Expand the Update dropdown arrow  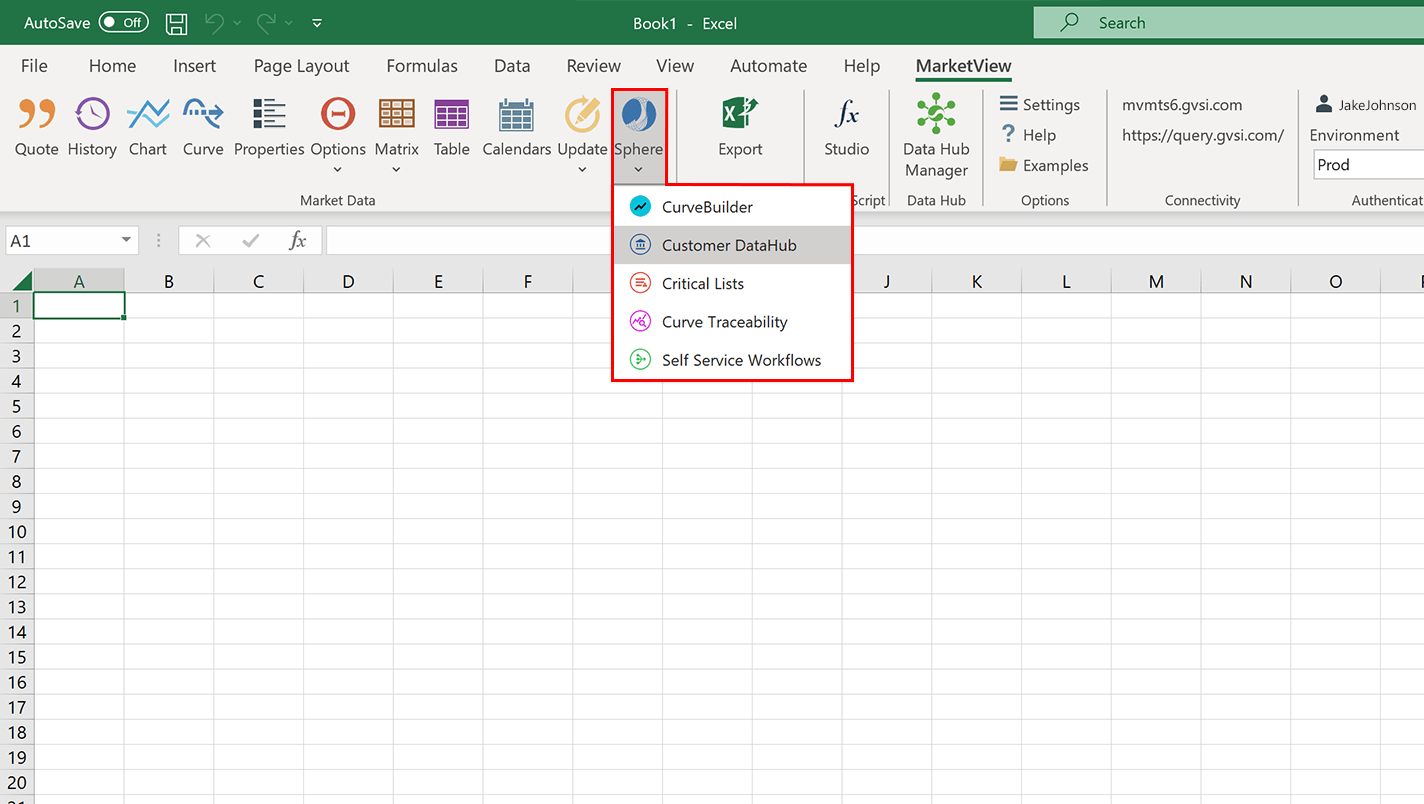[x=582, y=170]
